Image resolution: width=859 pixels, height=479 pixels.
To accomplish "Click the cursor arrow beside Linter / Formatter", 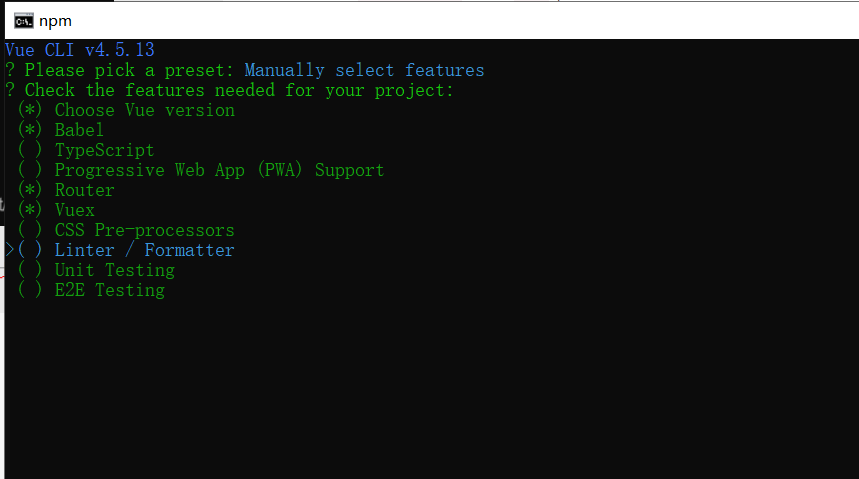I will [x=10, y=250].
